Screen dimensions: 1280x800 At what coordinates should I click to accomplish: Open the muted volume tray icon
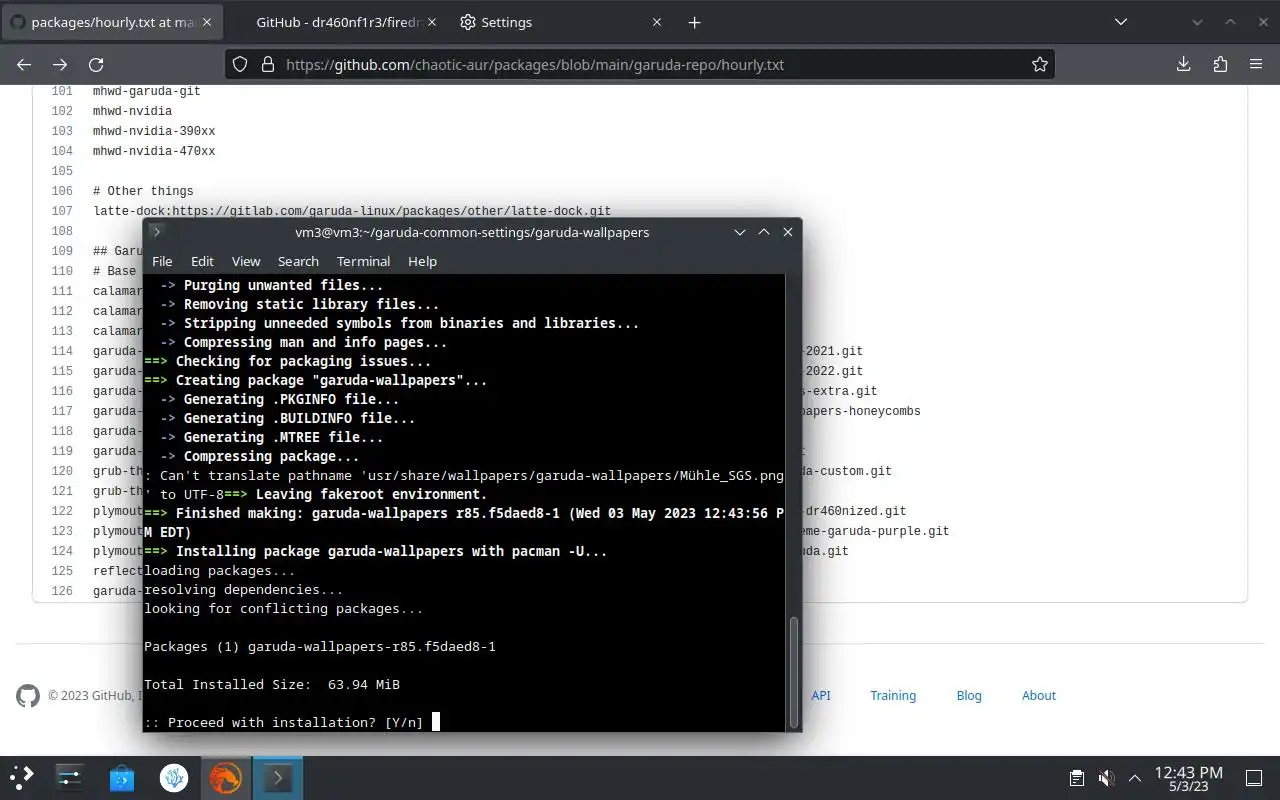click(x=1106, y=777)
